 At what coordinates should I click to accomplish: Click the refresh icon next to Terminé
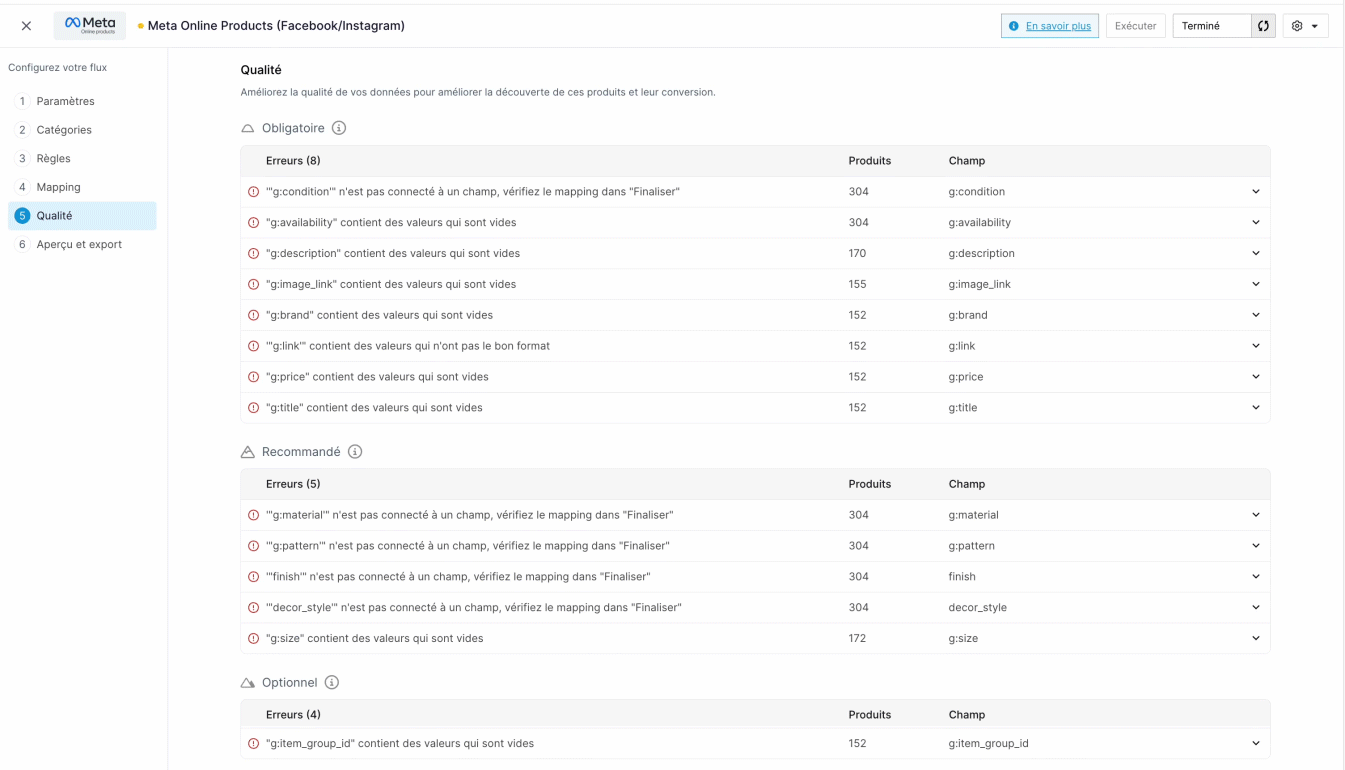pos(1263,26)
